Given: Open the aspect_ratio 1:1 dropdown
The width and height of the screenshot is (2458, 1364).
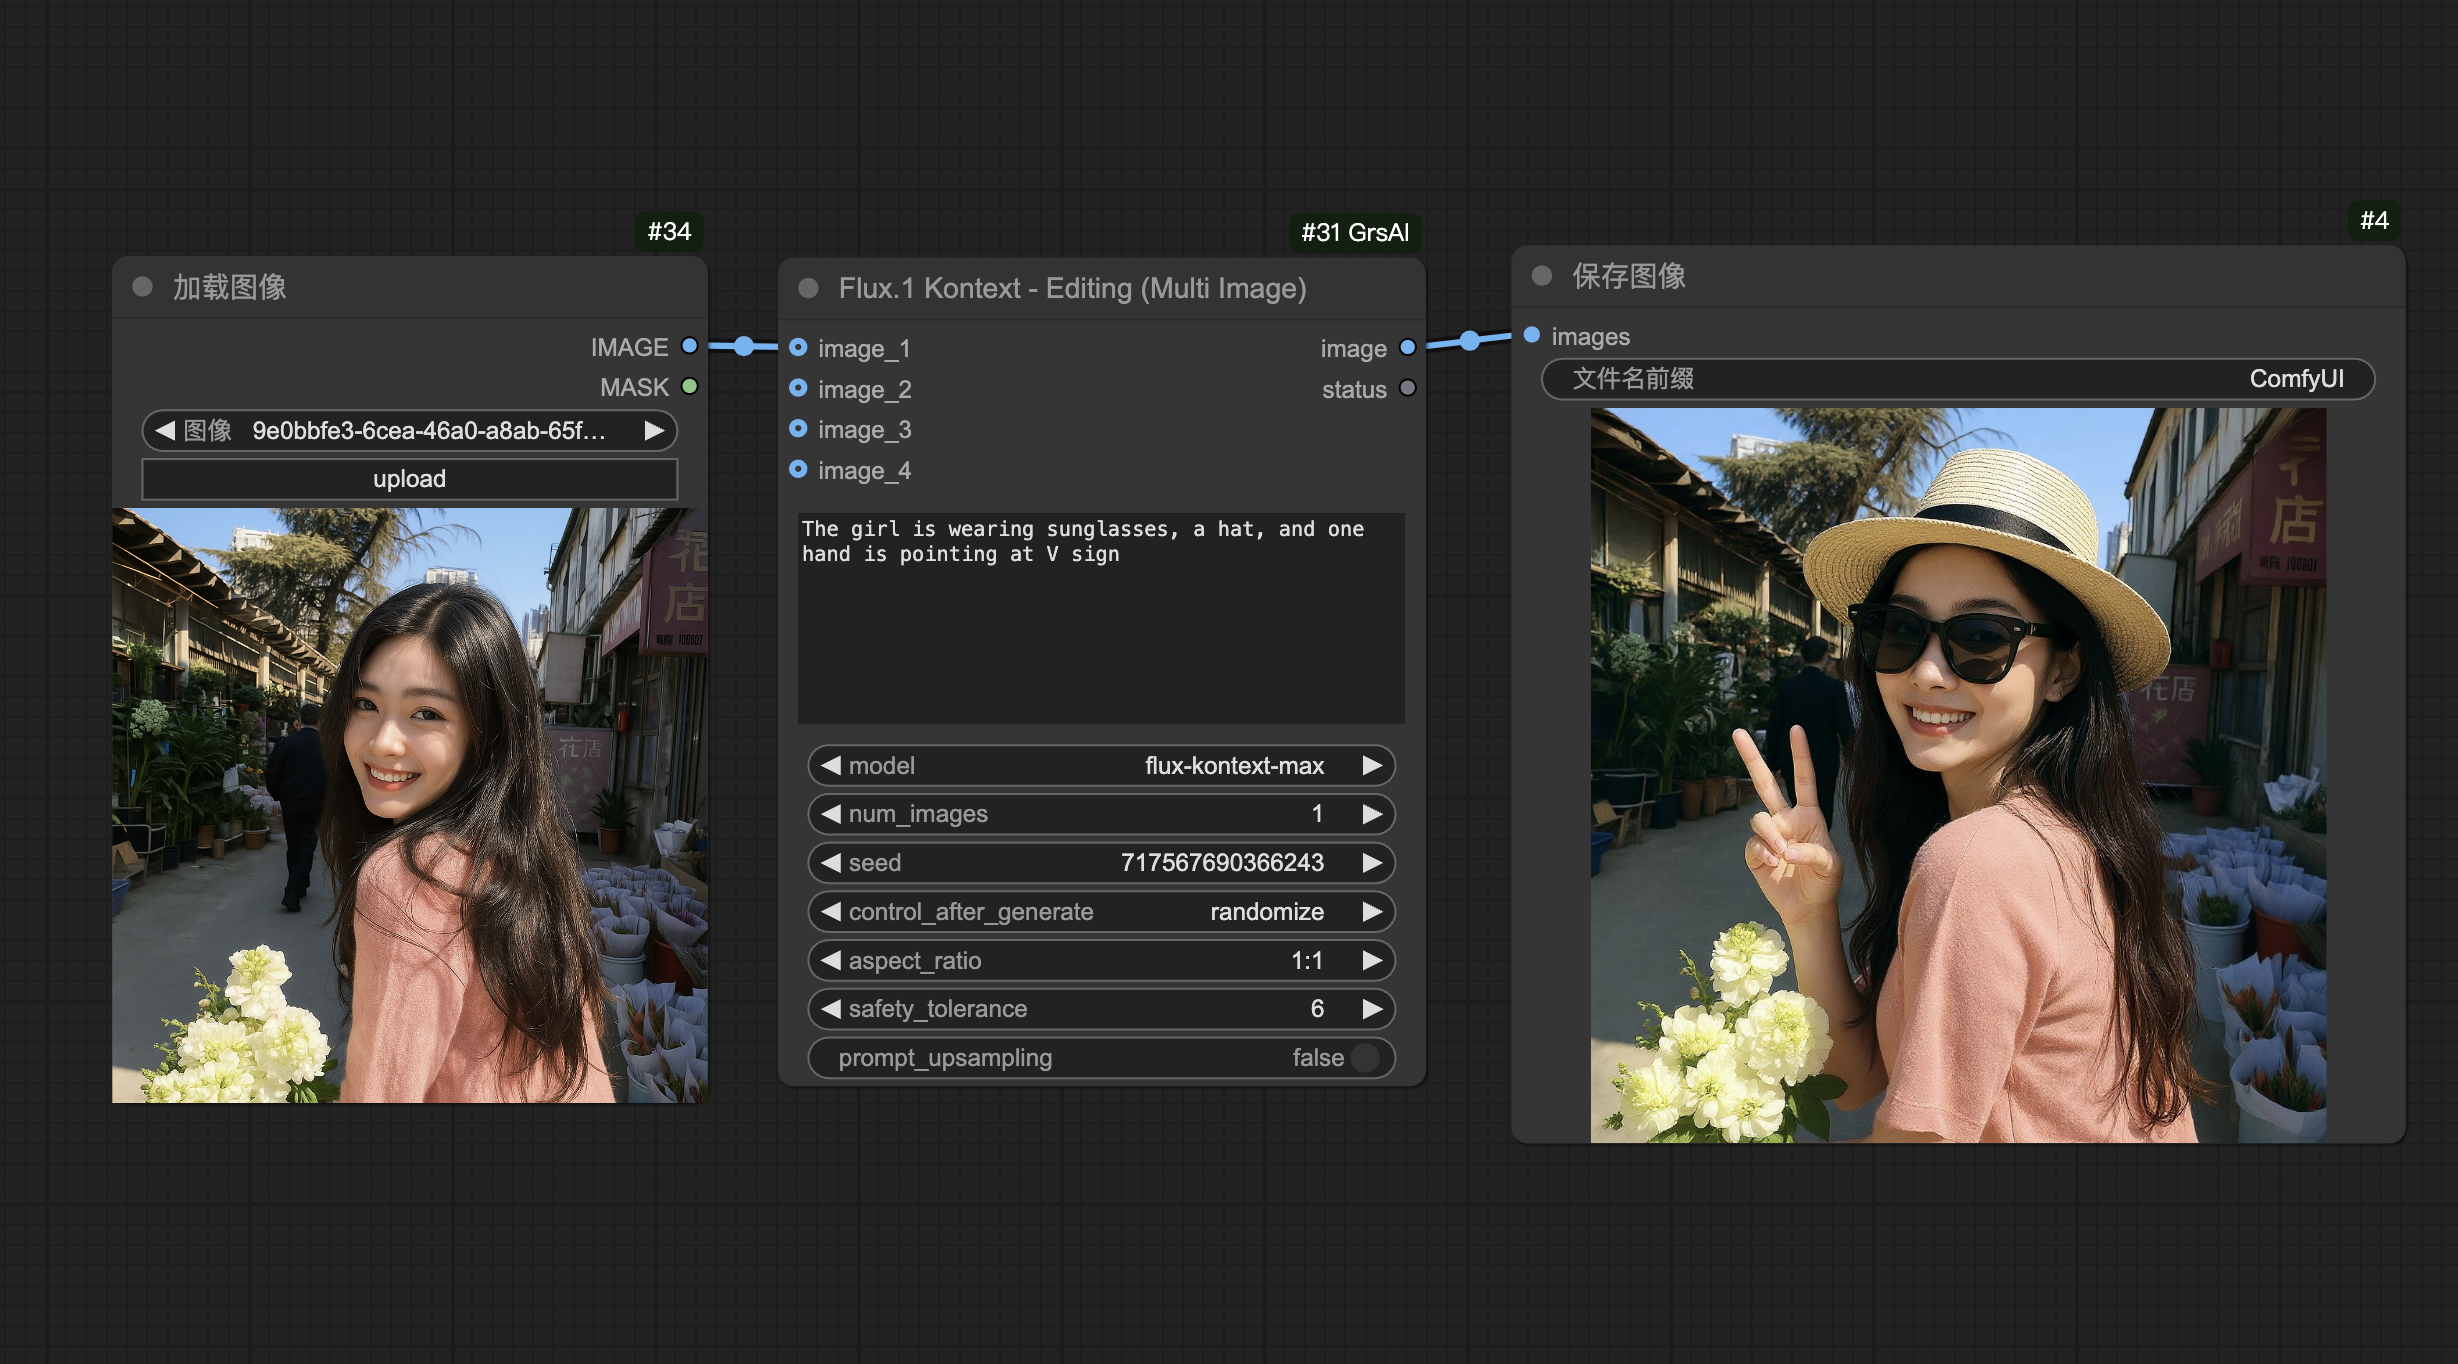Looking at the screenshot, I should point(1100,960).
